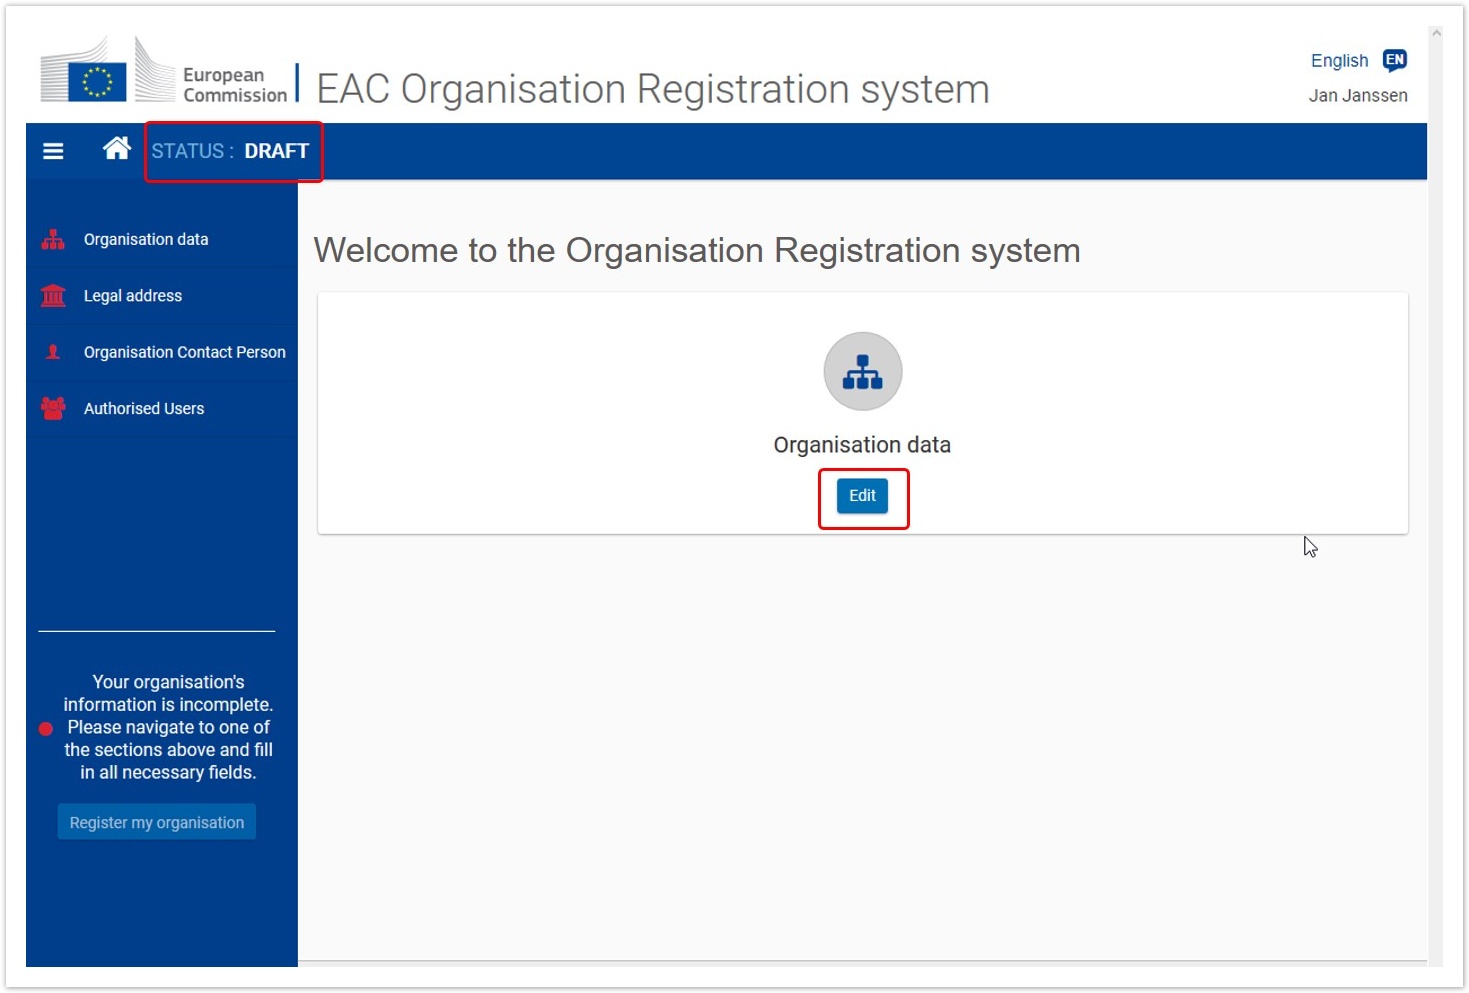Click the red incomplete status dot
This screenshot has width=1469, height=993.
click(46, 729)
